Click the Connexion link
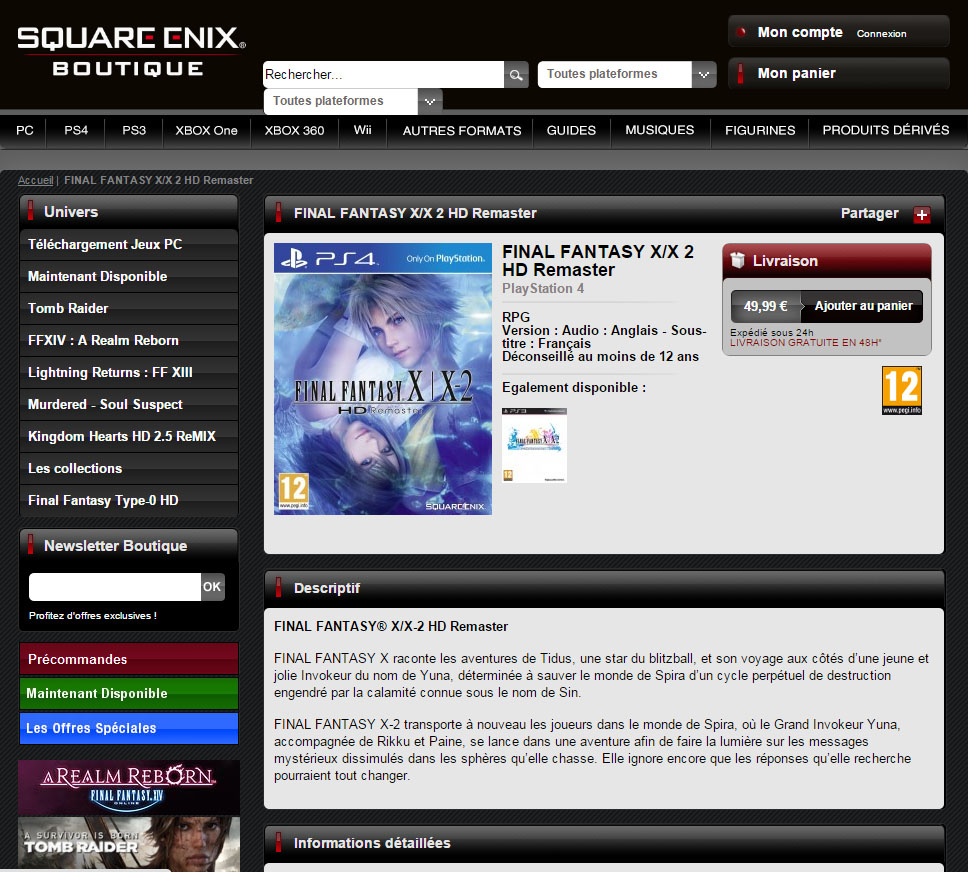 tap(881, 34)
